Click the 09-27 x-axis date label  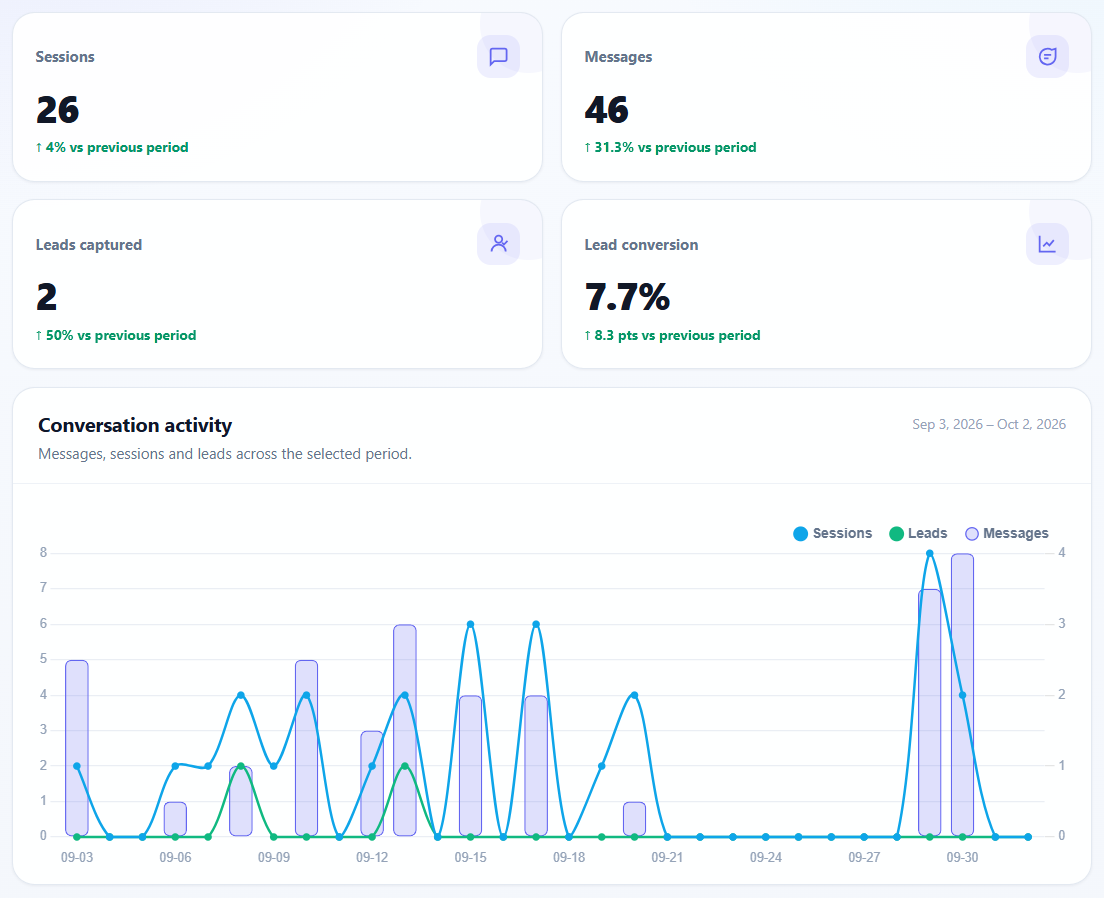pyautogui.click(x=864, y=857)
